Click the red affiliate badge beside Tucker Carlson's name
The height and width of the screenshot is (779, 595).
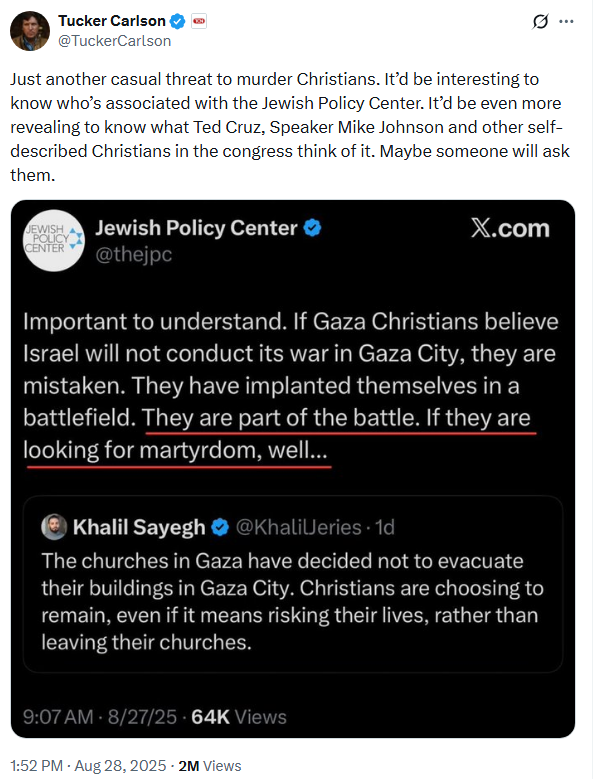[199, 21]
